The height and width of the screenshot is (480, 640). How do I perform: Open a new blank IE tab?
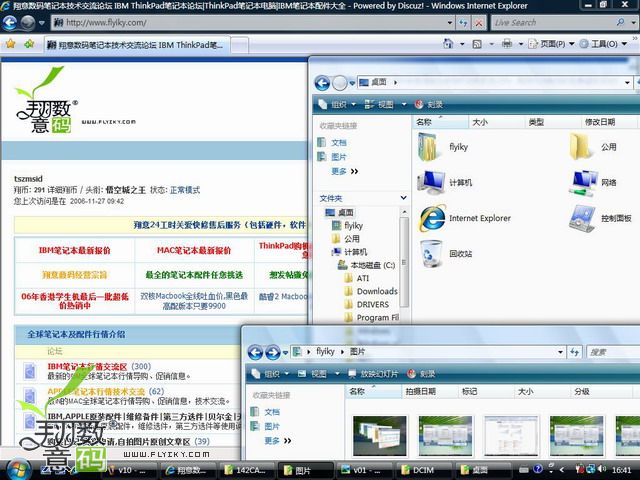tap(239, 45)
